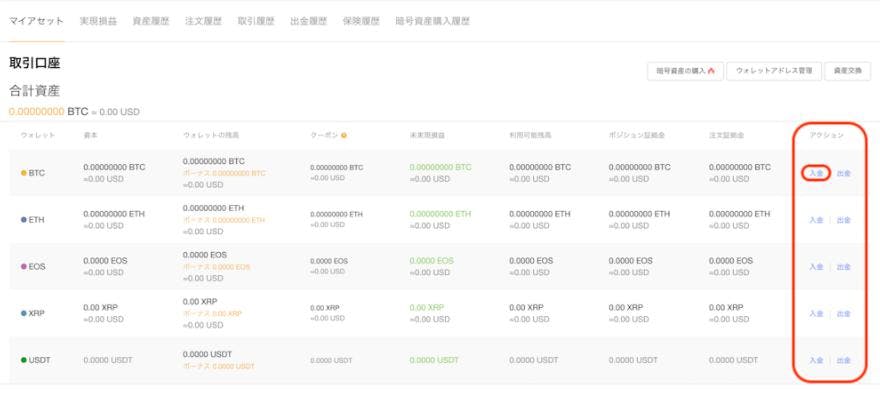Click the 注文証拠金 column header
Viewport: 880px width, 393px height.
[726, 135]
